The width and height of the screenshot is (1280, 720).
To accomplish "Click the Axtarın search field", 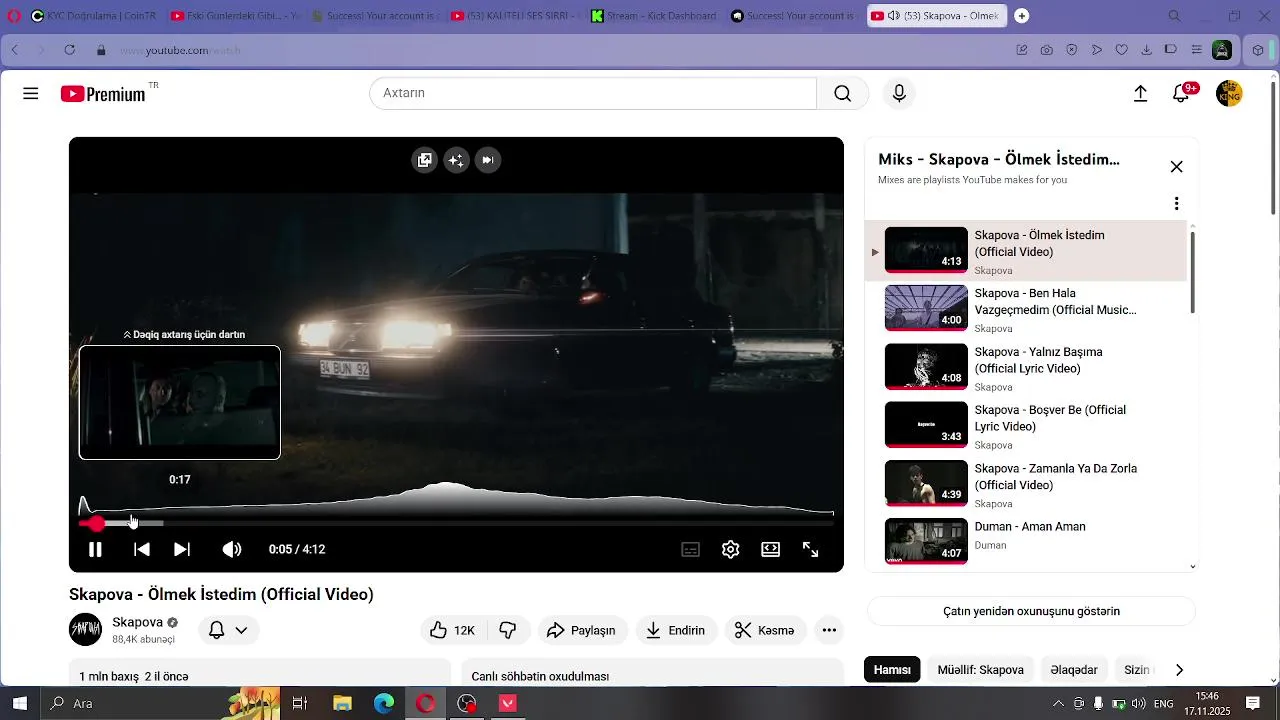I will [594, 93].
